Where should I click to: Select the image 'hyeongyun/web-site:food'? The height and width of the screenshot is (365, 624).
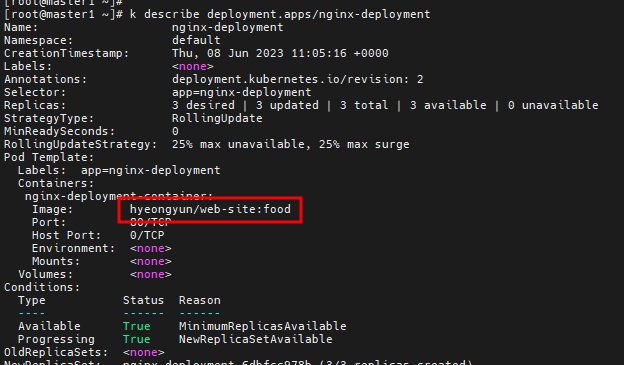tap(210, 209)
